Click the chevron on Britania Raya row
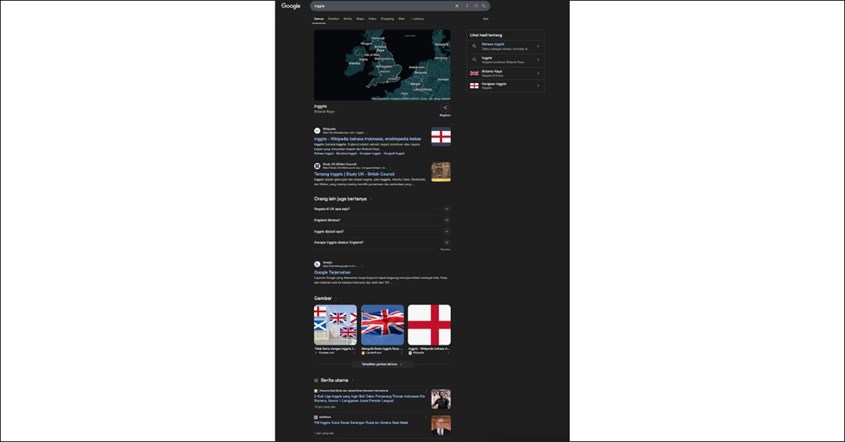Image resolution: width=845 pixels, height=442 pixels. (538, 73)
